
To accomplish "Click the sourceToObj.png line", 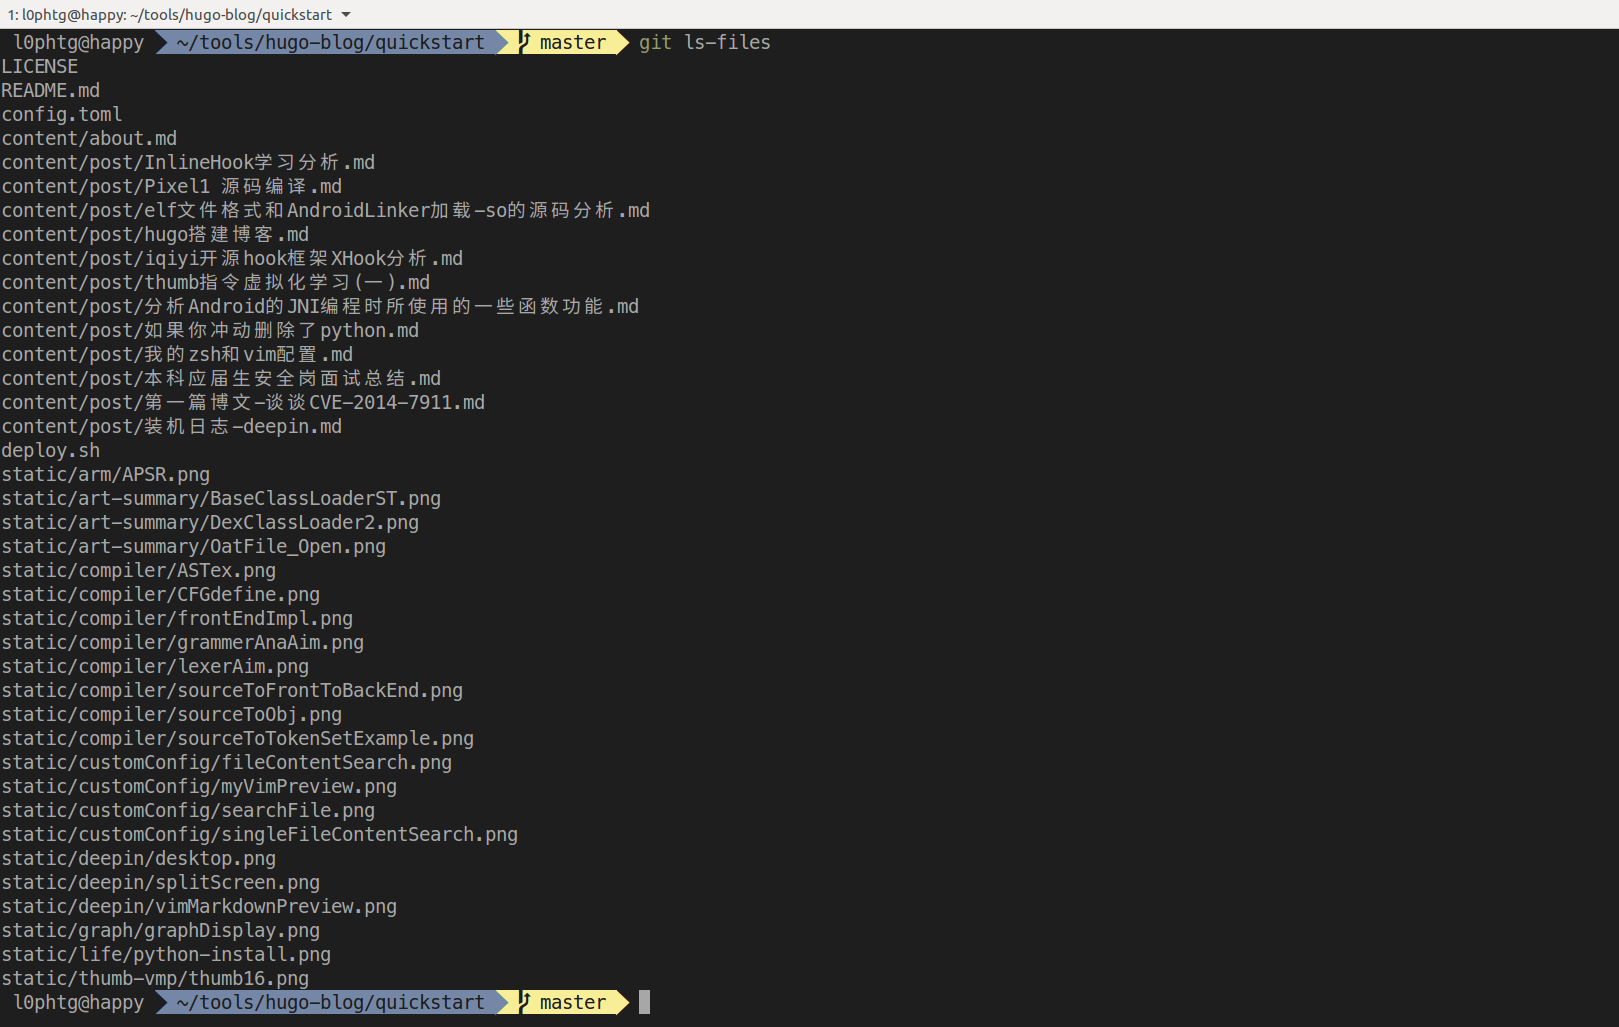I will click(172, 714).
